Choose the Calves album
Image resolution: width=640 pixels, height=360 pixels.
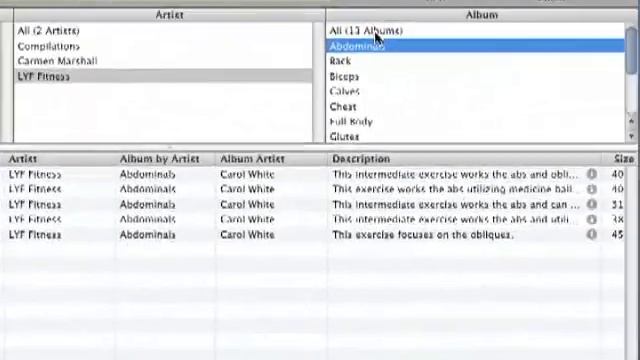coord(475,91)
